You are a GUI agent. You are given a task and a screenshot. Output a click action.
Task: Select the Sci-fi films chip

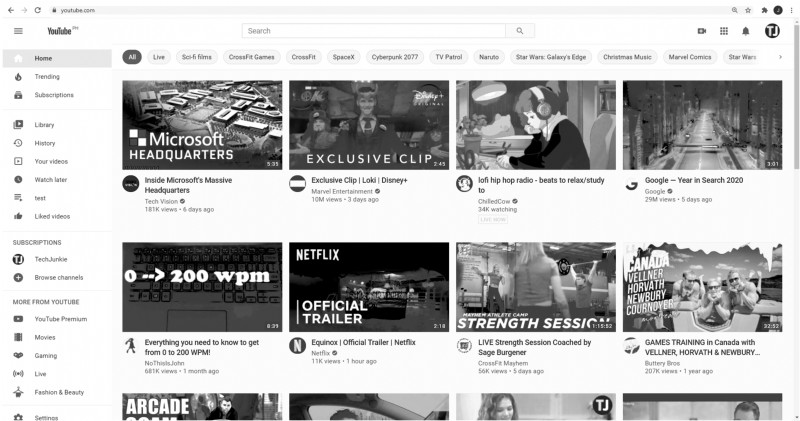(196, 57)
